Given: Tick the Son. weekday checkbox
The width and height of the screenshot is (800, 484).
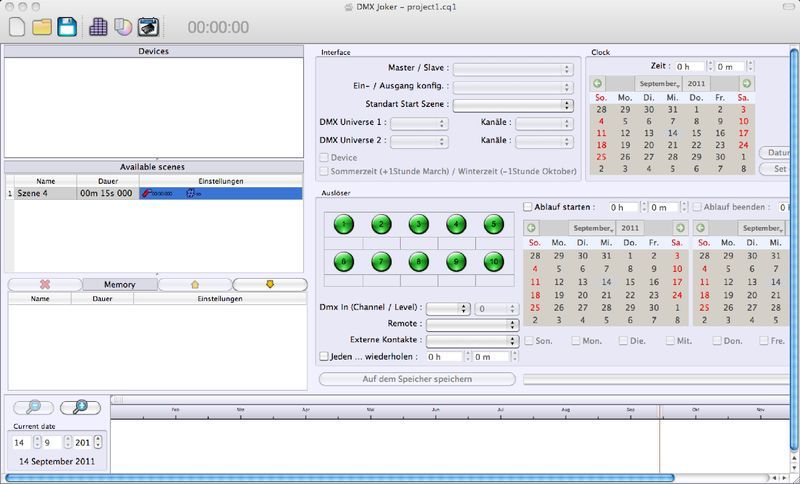Looking at the screenshot, I should [529, 341].
